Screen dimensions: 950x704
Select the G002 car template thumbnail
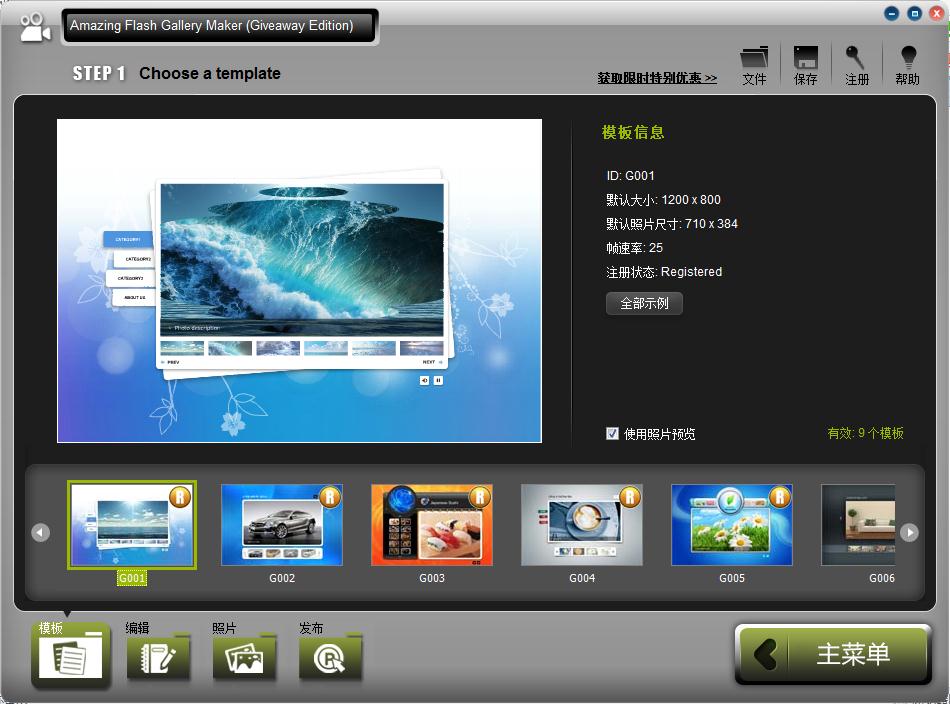pos(282,525)
